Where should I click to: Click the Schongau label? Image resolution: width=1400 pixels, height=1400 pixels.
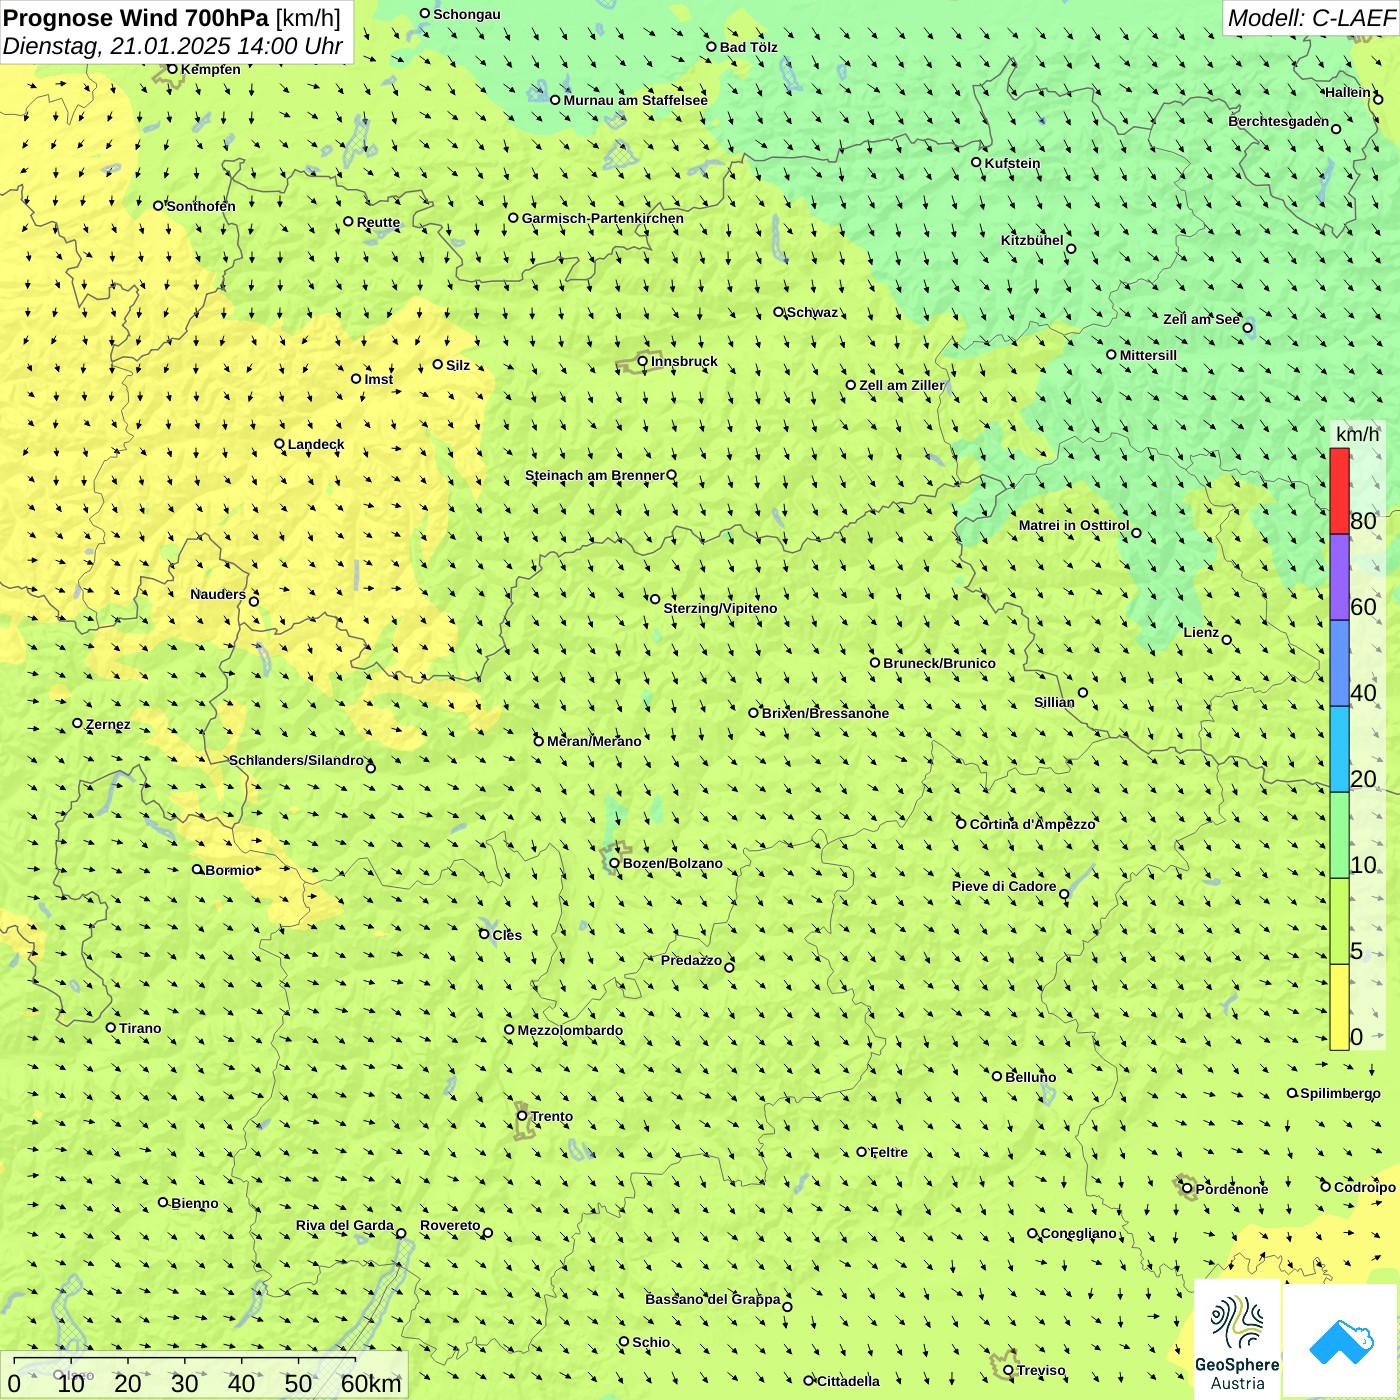click(x=467, y=14)
